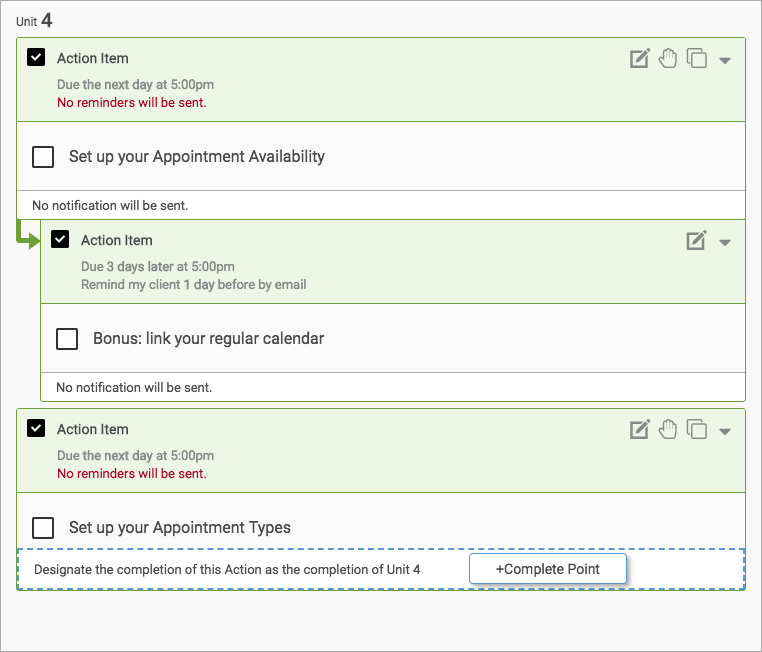Open dropdown arrow on Appointment Types action
The width and height of the screenshot is (762, 652).
tap(725, 431)
